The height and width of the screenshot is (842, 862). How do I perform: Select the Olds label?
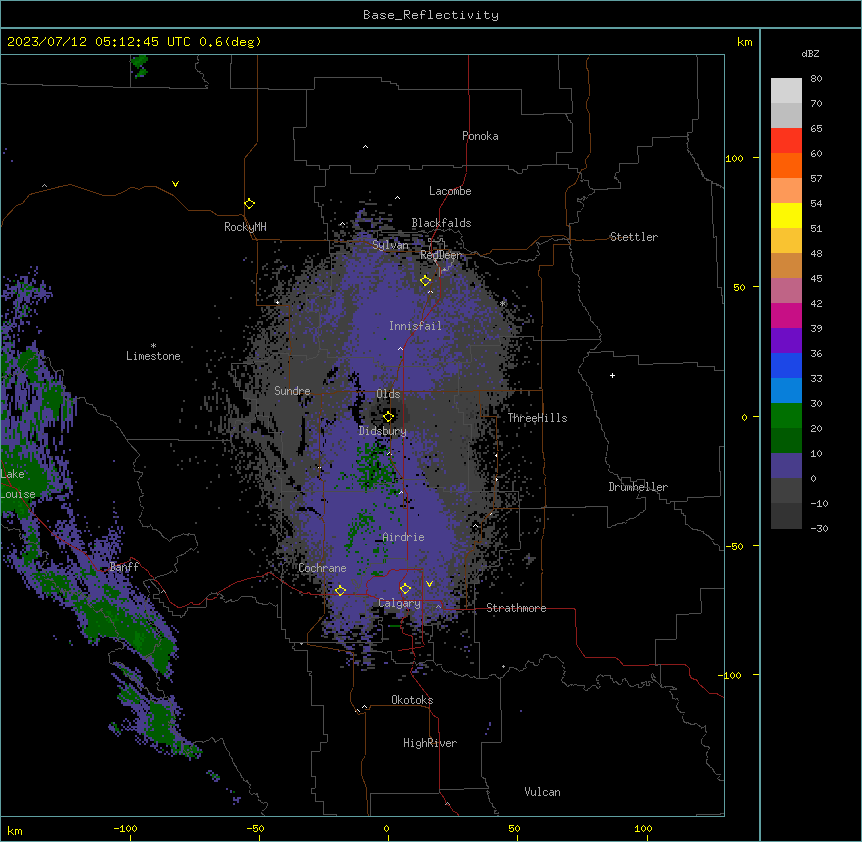click(x=388, y=394)
